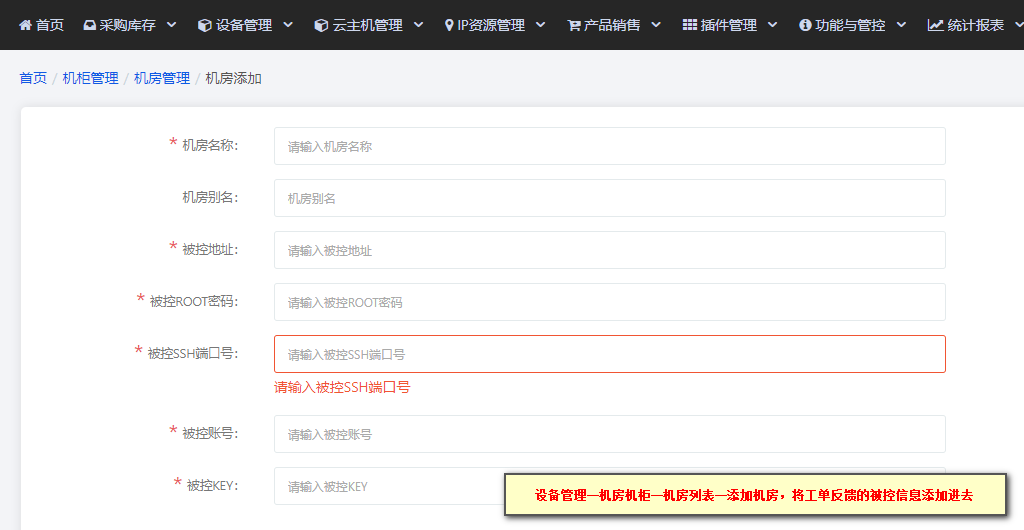1024x530 pixels.
Task: Open the 产品销售 menu
Action: [x=614, y=25]
